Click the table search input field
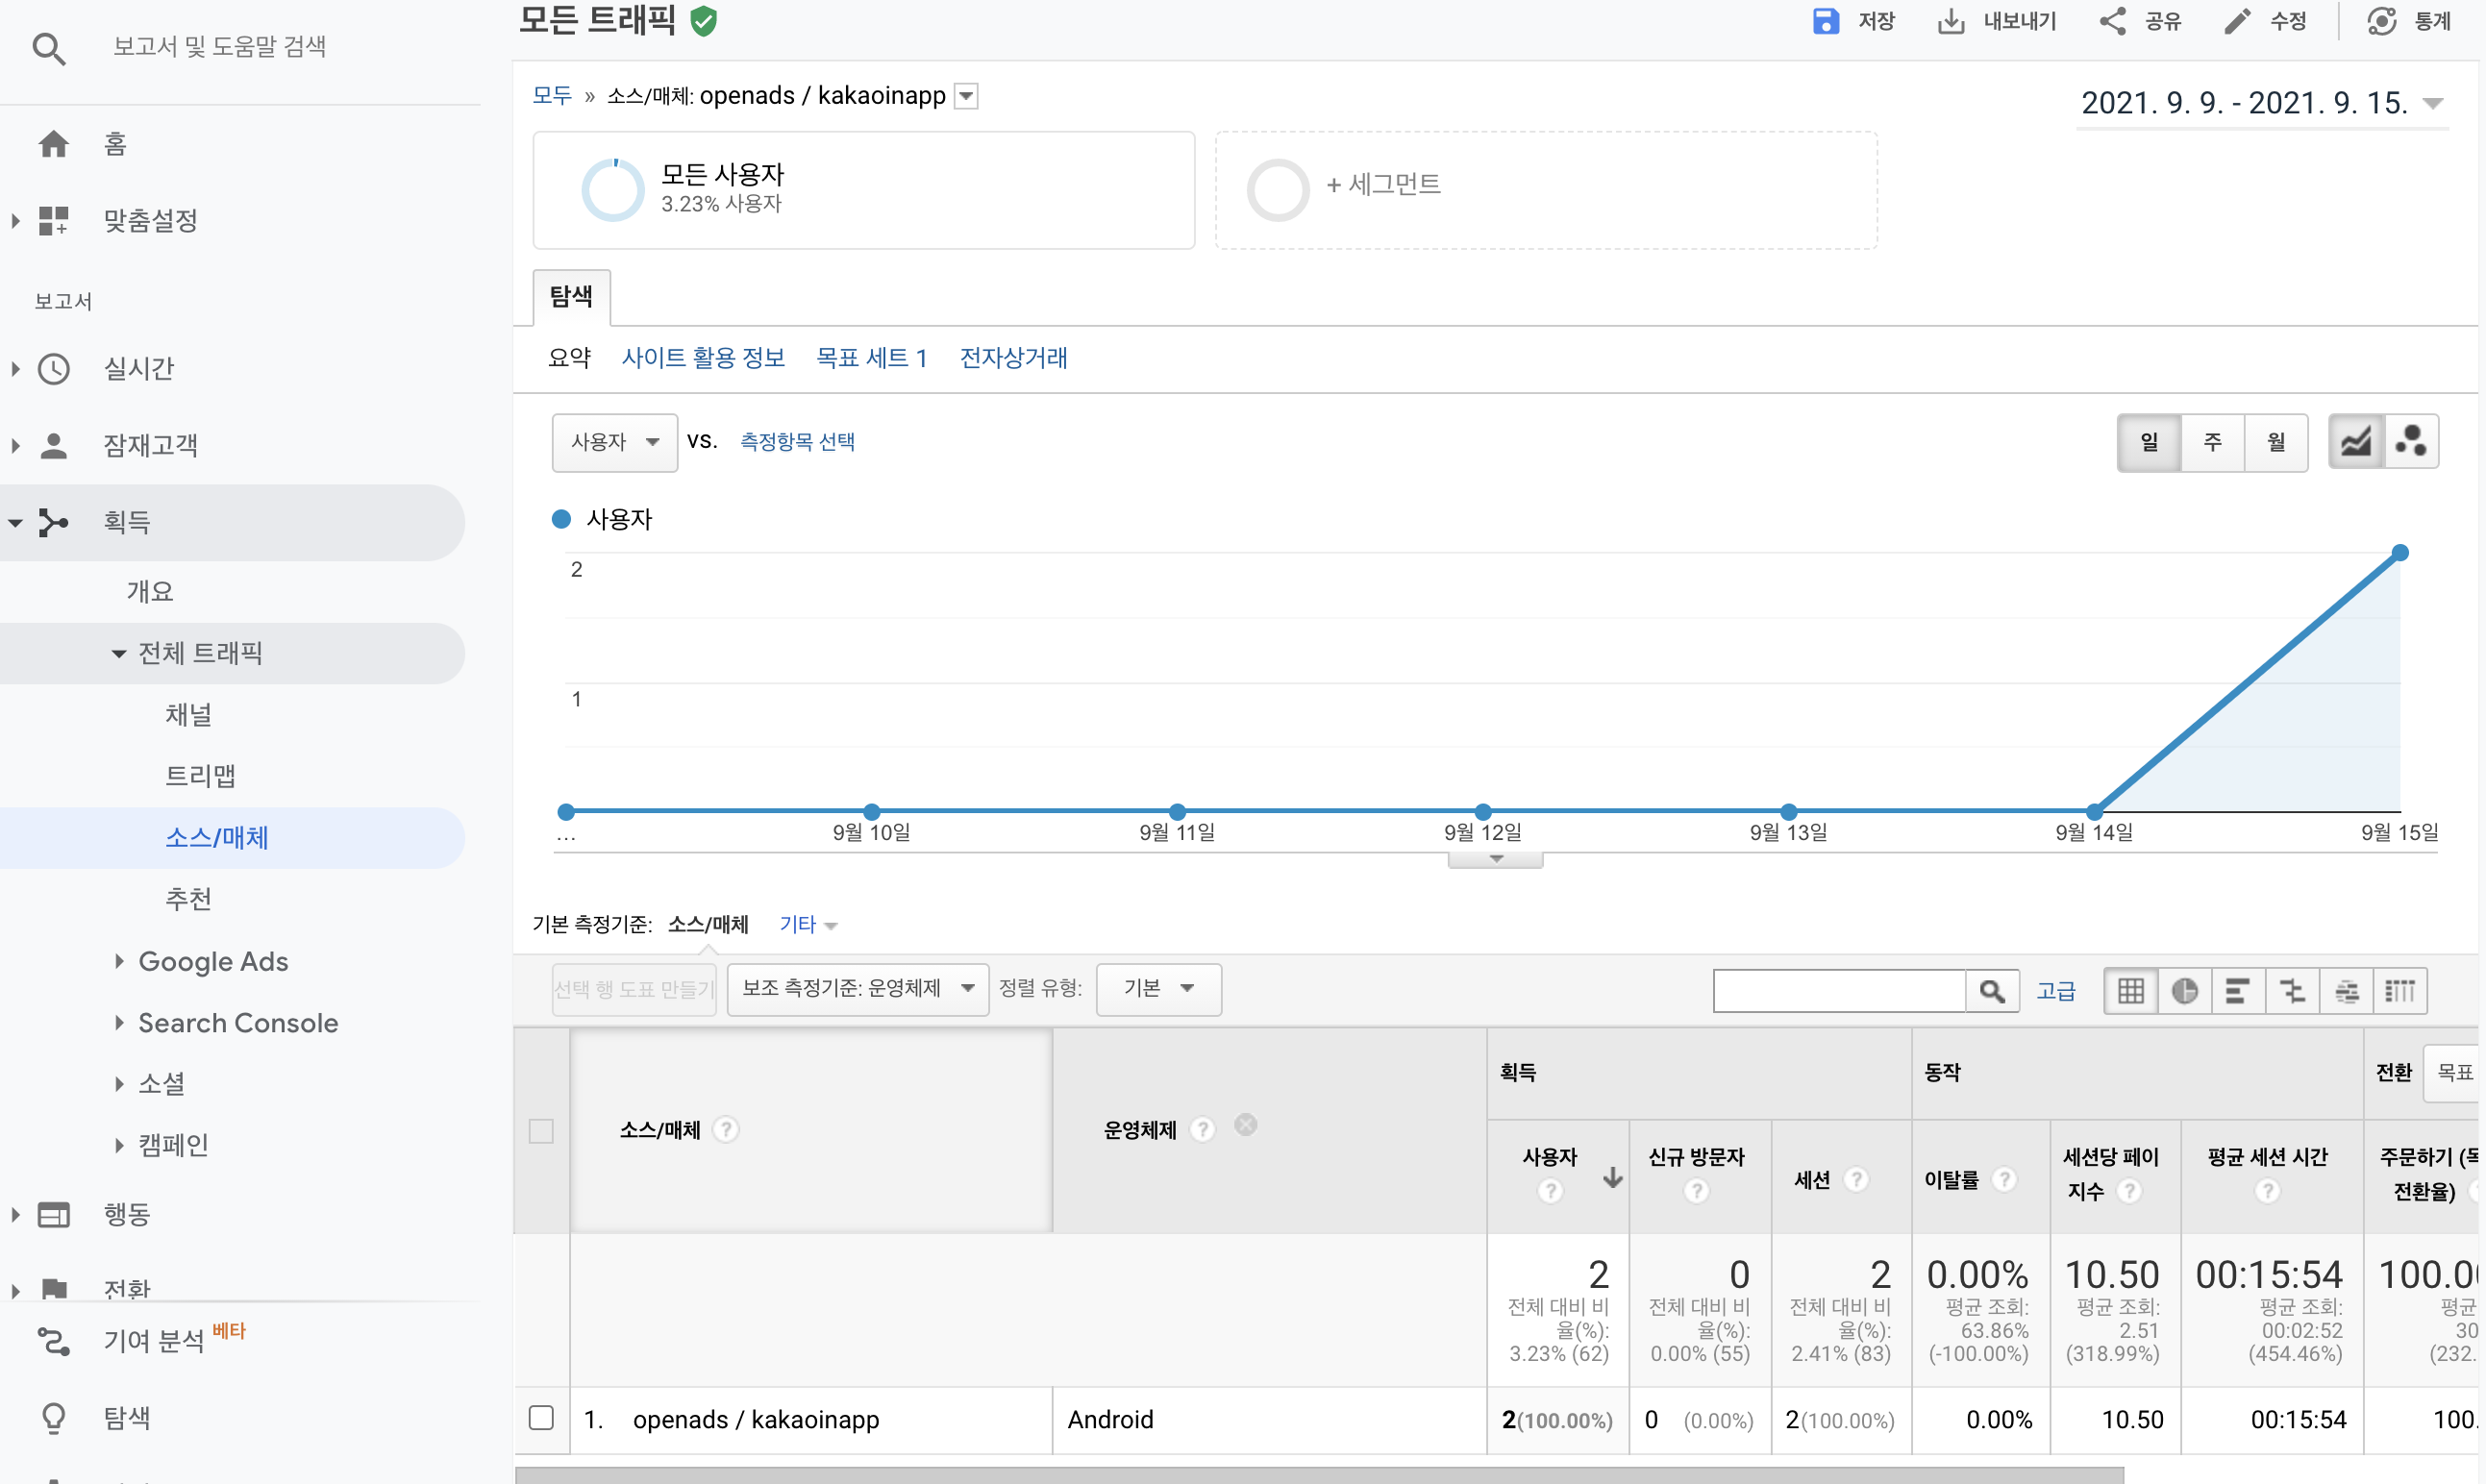 click(1838, 991)
